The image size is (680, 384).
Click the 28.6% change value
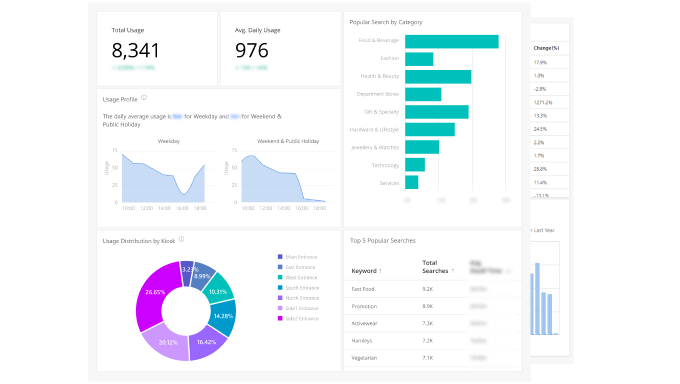point(540,169)
